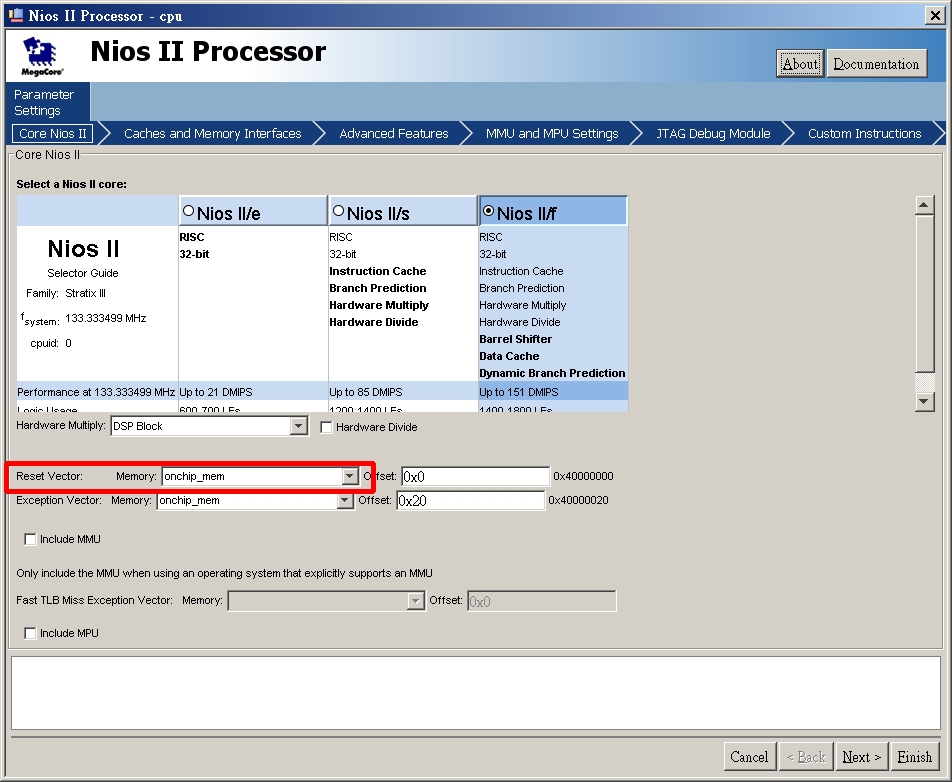Screen dimensions: 952x782
Task: Expand the Reset Vector memory dropdown
Action: point(349,477)
